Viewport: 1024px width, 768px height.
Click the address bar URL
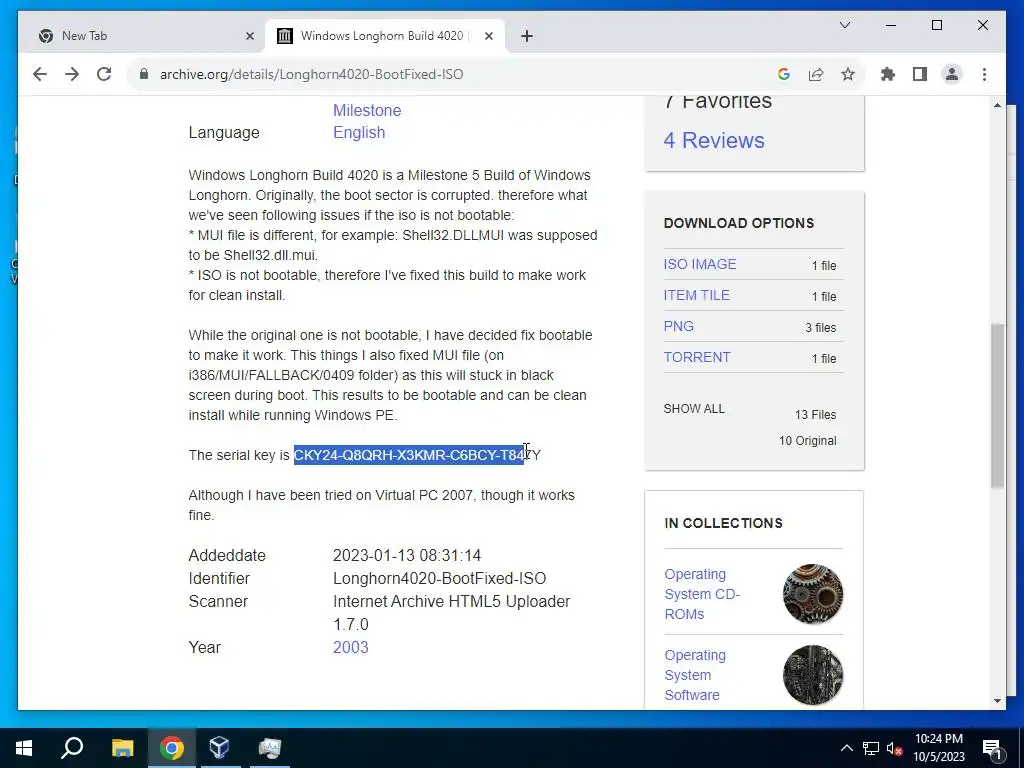pos(312,74)
